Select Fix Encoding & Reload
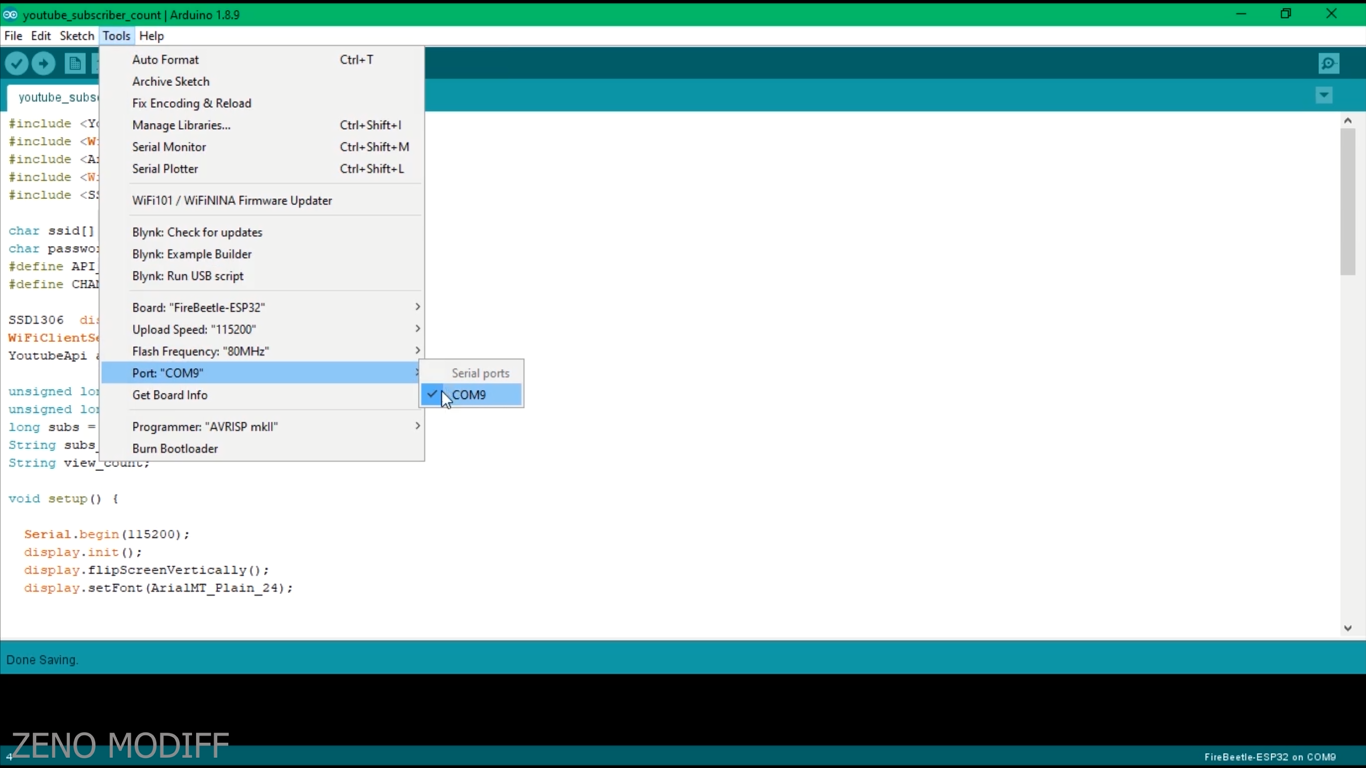This screenshot has width=1366, height=768. tap(263, 104)
